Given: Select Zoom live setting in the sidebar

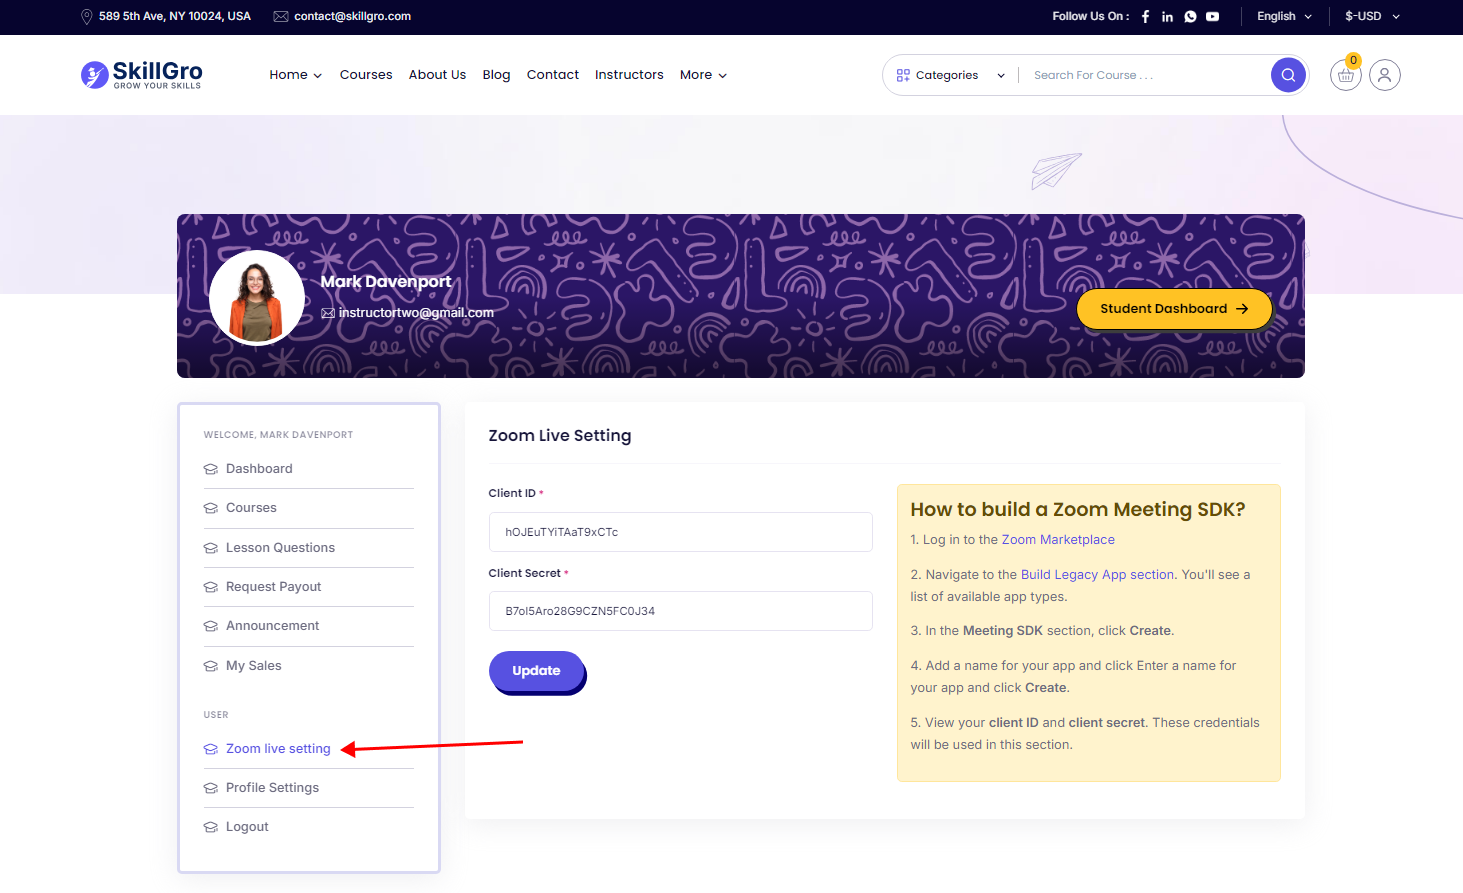Looking at the screenshot, I should pyautogui.click(x=278, y=749).
